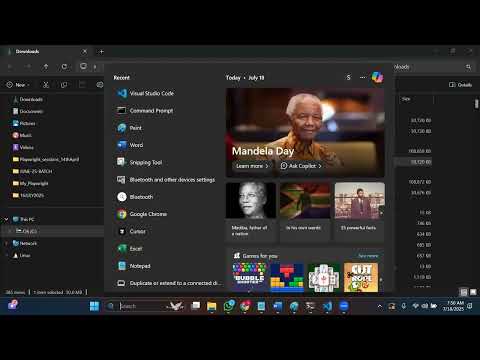The height and width of the screenshot is (360, 480).
Task: Select OS (C:) drive in navigation pane
Action: pos(52,231)
